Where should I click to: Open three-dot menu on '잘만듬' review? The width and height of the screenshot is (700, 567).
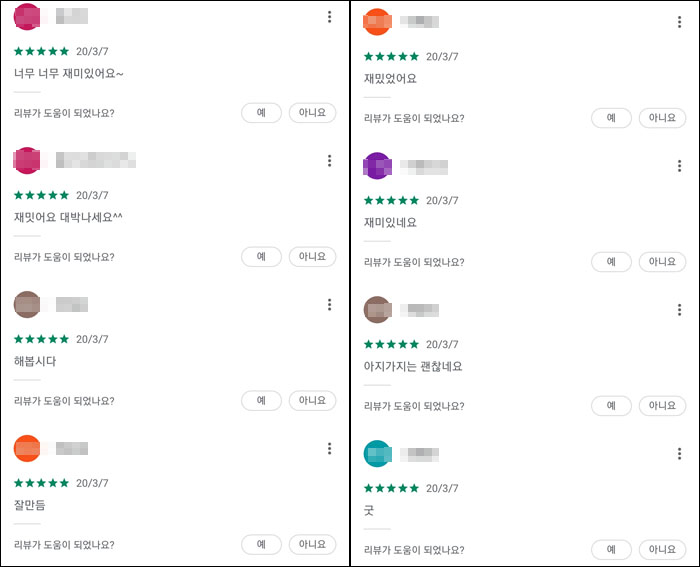[x=329, y=449]
